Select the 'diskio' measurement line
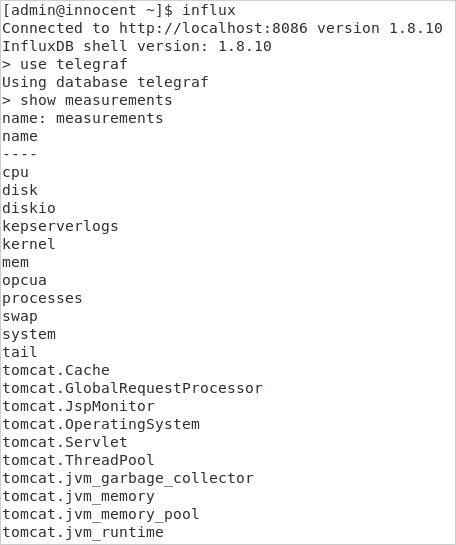The image size is (456, 545). 29,208
